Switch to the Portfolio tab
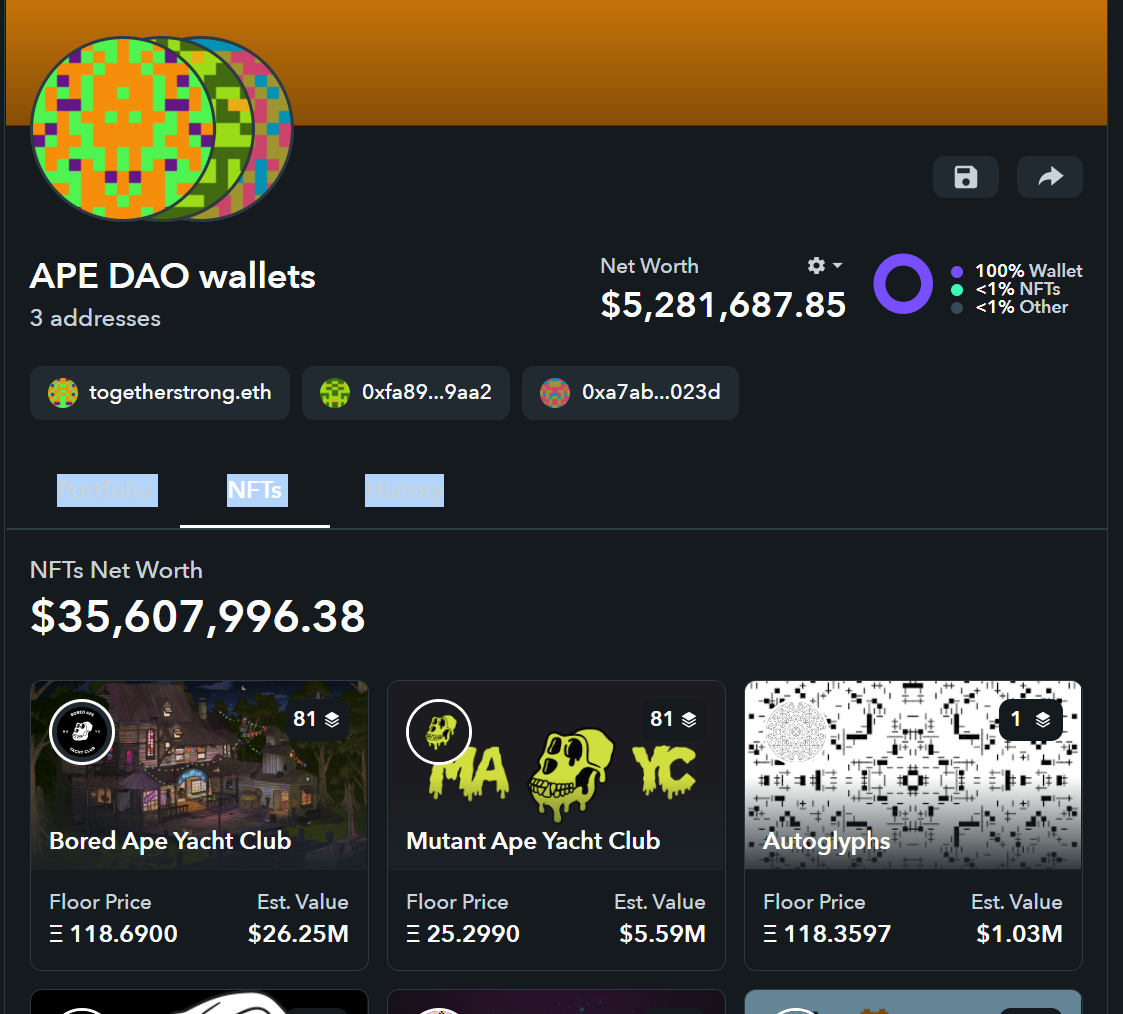Image resolution: width=1123 pixels, height=1014 pixels. click(x=107, y=491)
